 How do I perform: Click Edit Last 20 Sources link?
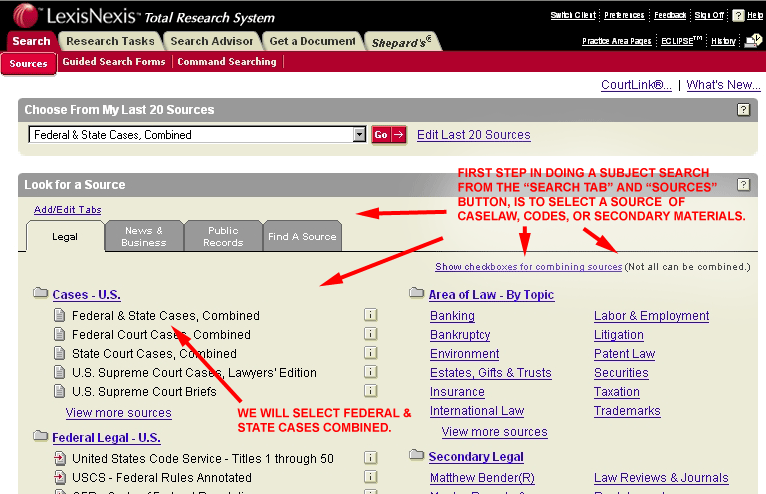coord(474,135)
